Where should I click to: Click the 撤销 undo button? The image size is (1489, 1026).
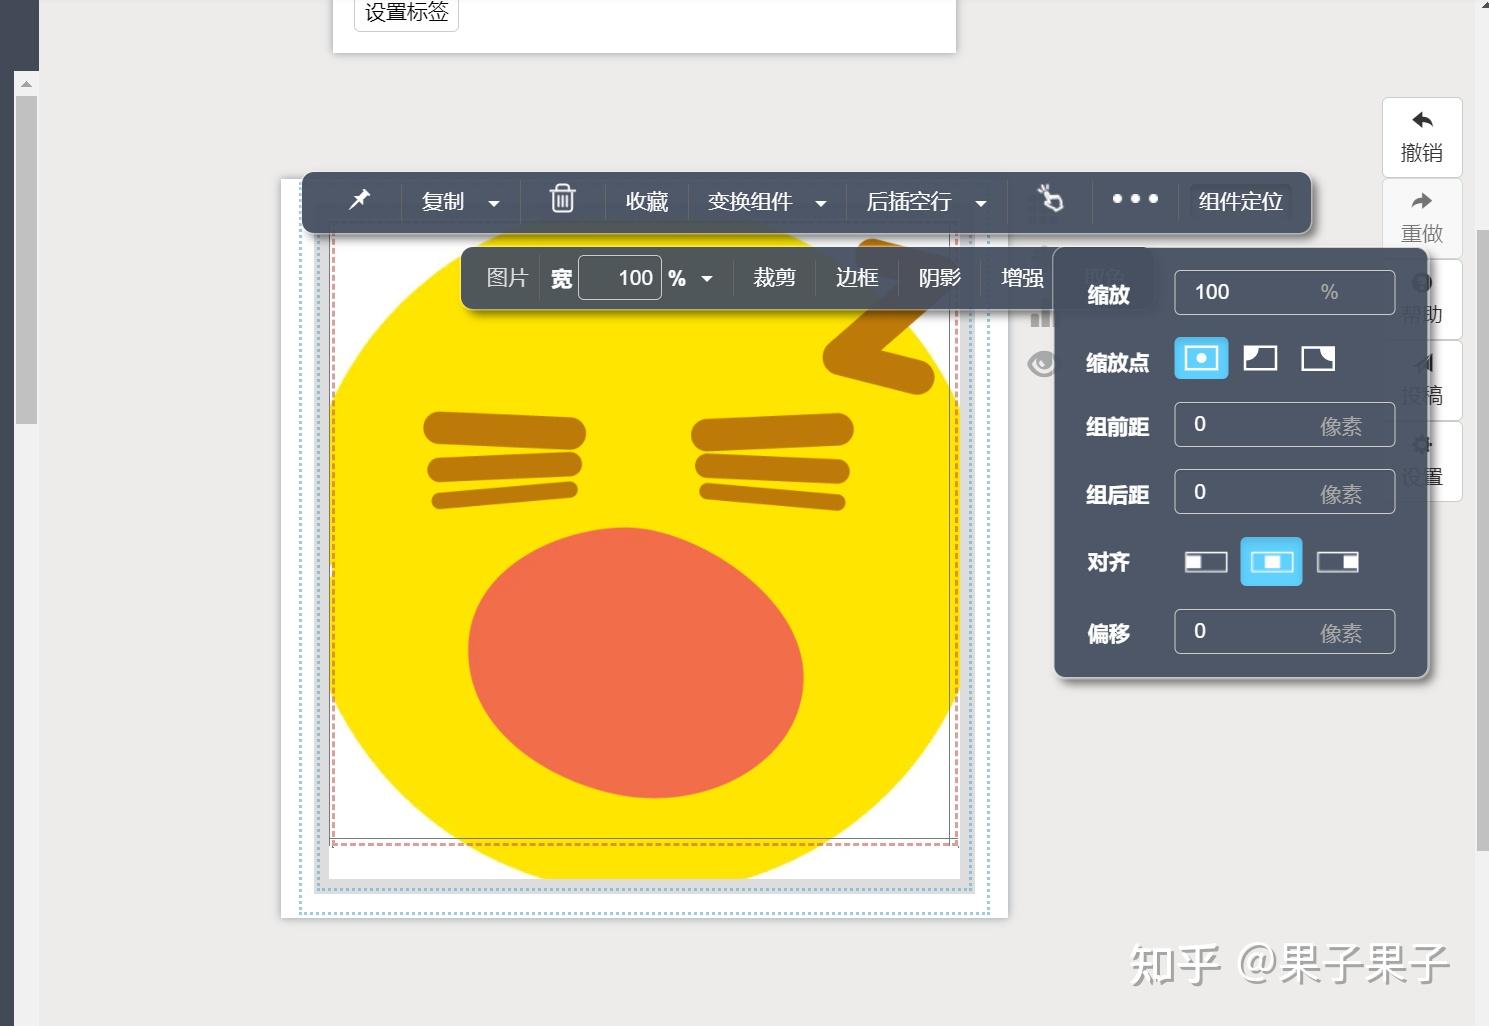pyautogui.click(x=1422, y=137)
